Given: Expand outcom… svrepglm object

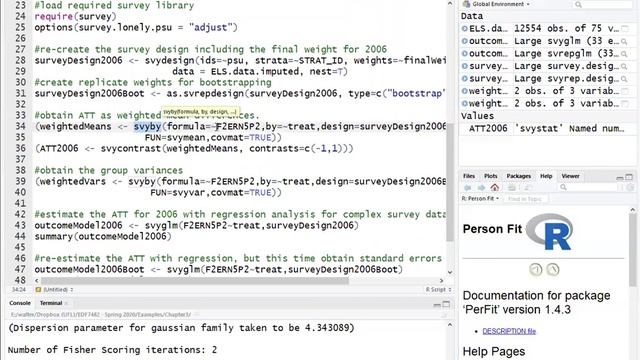Looking at the screenshot, I should click(464, 54).
